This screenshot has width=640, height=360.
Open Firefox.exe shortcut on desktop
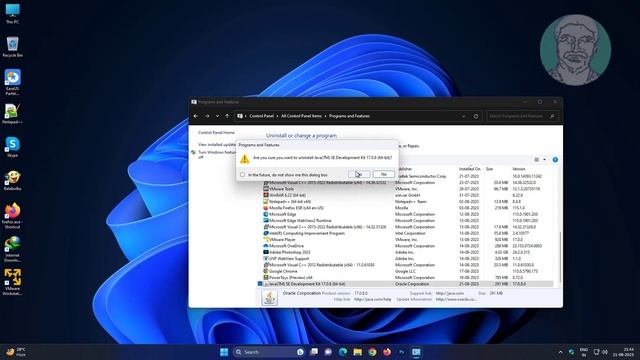click(13, 216)
